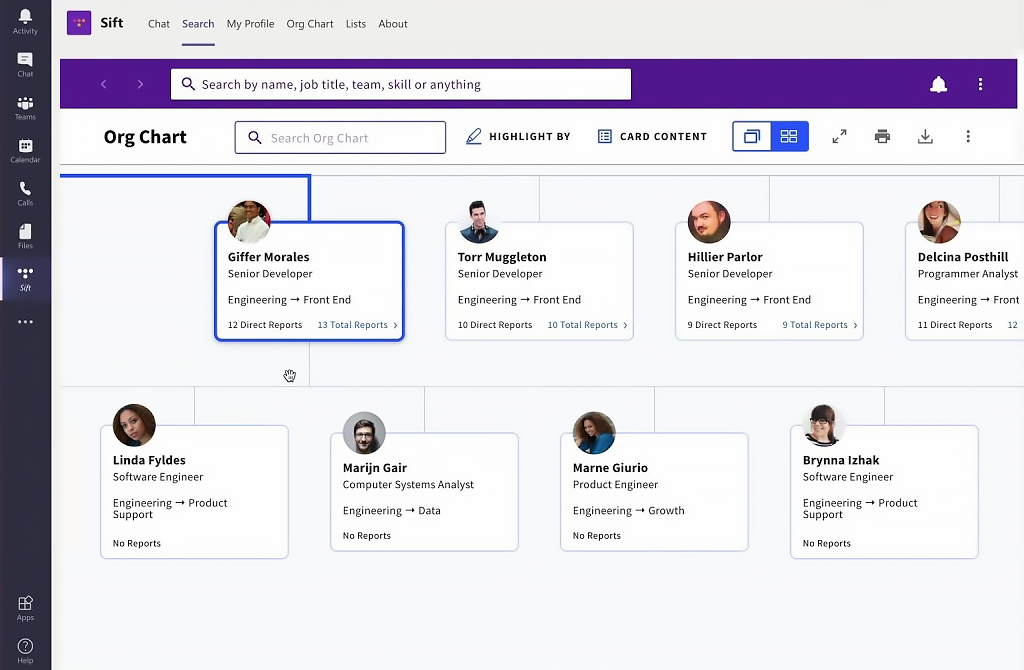Open Giffer Morales name link

[x=268, y=257]
